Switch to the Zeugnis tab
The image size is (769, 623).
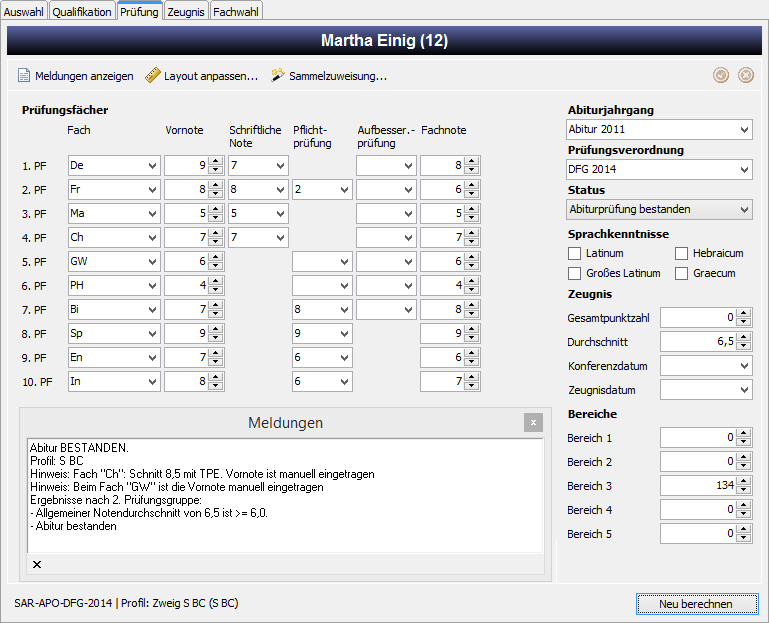tap(186, 12)
